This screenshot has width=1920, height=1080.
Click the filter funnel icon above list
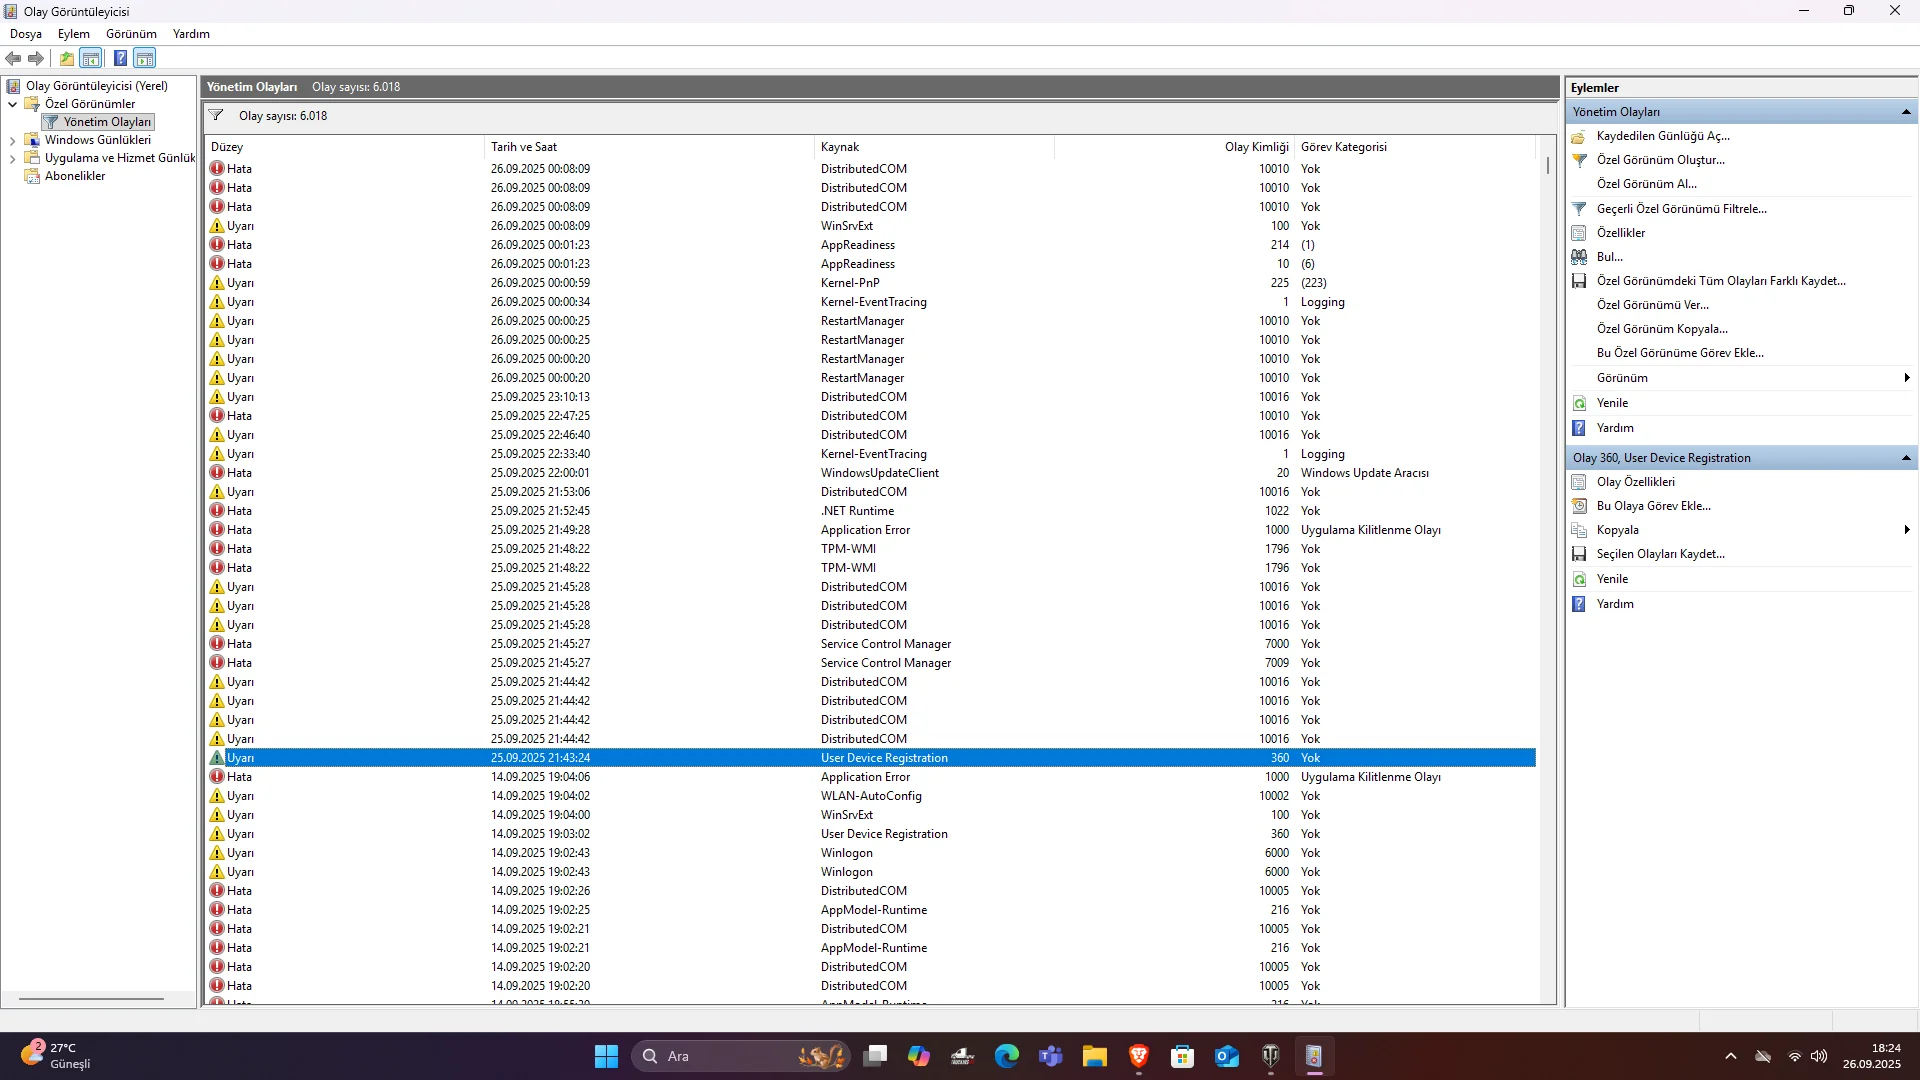tap(216, 116)
